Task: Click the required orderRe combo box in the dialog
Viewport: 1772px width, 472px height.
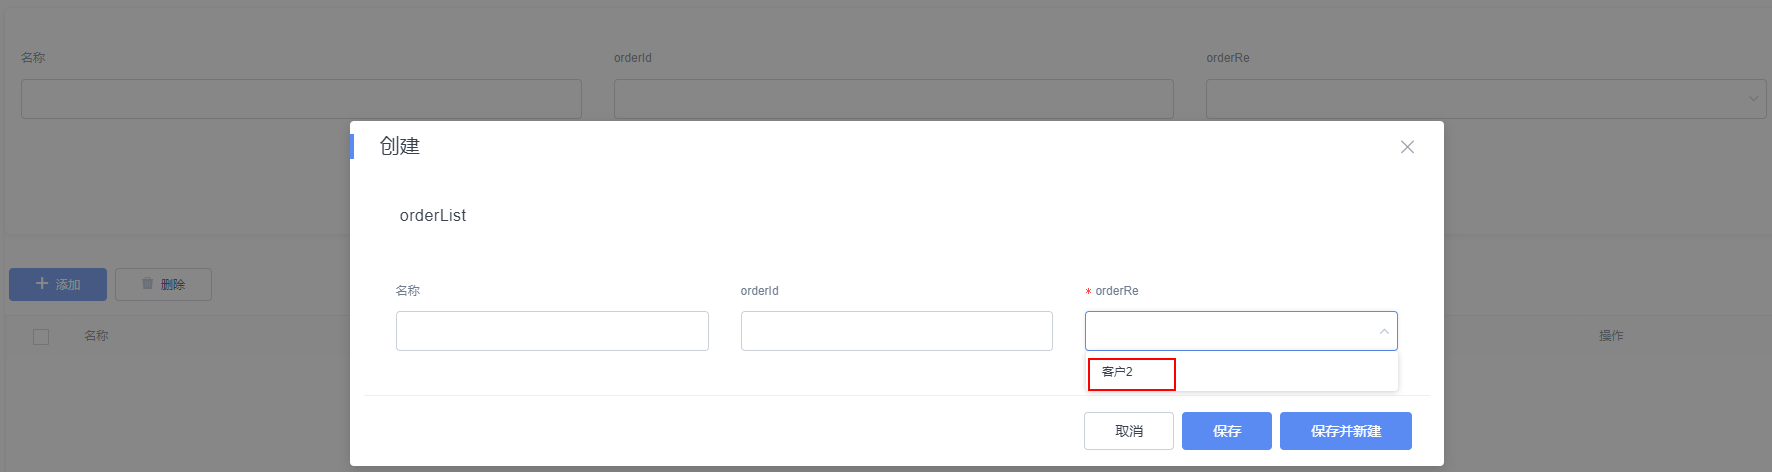Action: click(1230, 331)
